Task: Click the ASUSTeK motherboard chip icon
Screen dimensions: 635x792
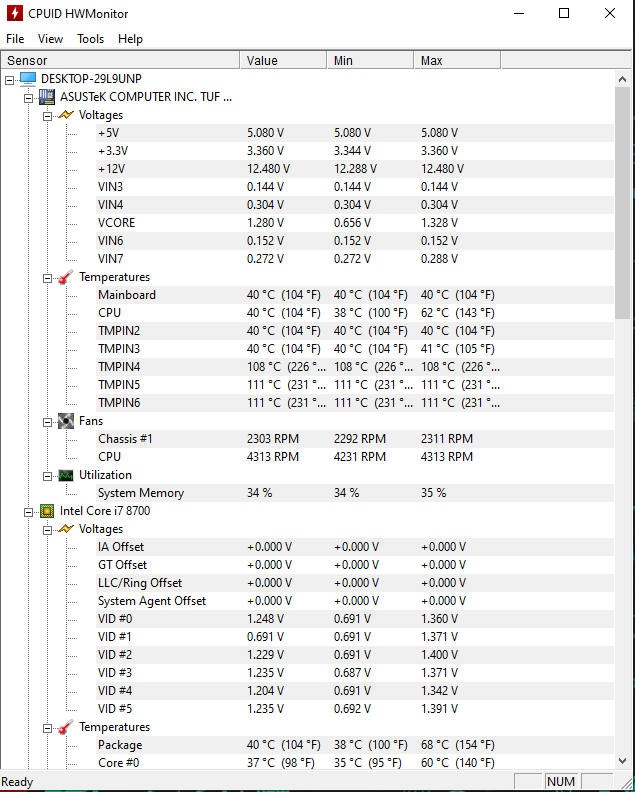Action: [x=47, y=97]
